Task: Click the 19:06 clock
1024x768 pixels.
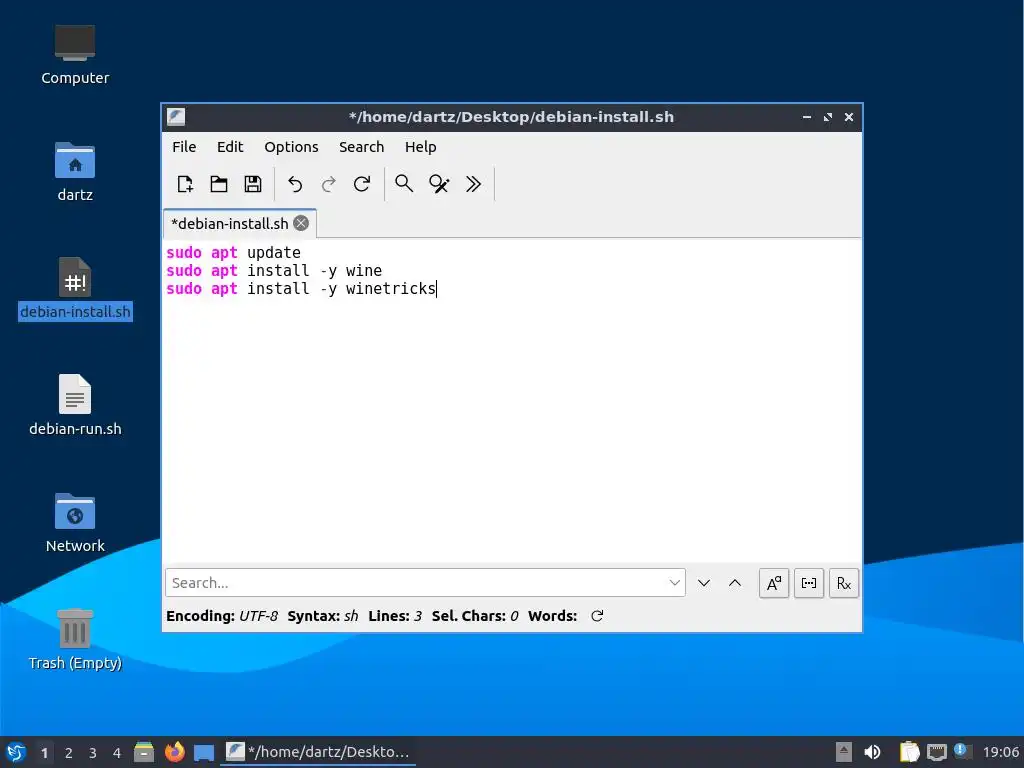Action: (1000, 752)
